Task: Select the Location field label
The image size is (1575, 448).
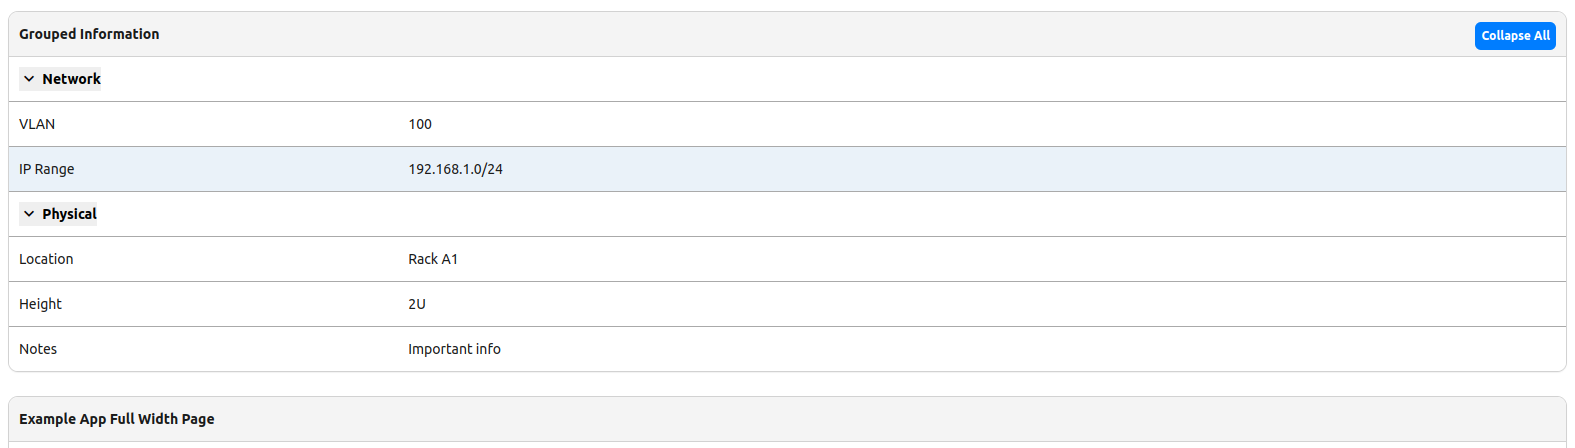Action: tap(46, 259)
